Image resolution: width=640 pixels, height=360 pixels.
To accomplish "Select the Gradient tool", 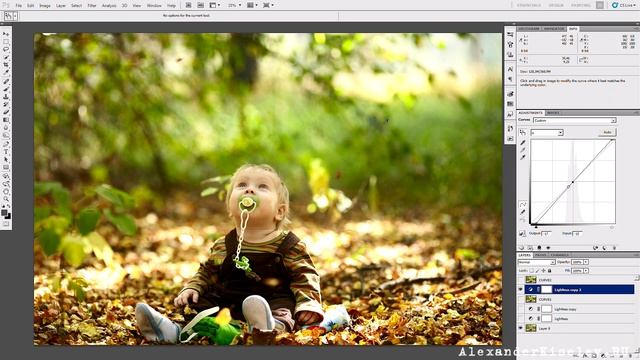I will (6, 120).
